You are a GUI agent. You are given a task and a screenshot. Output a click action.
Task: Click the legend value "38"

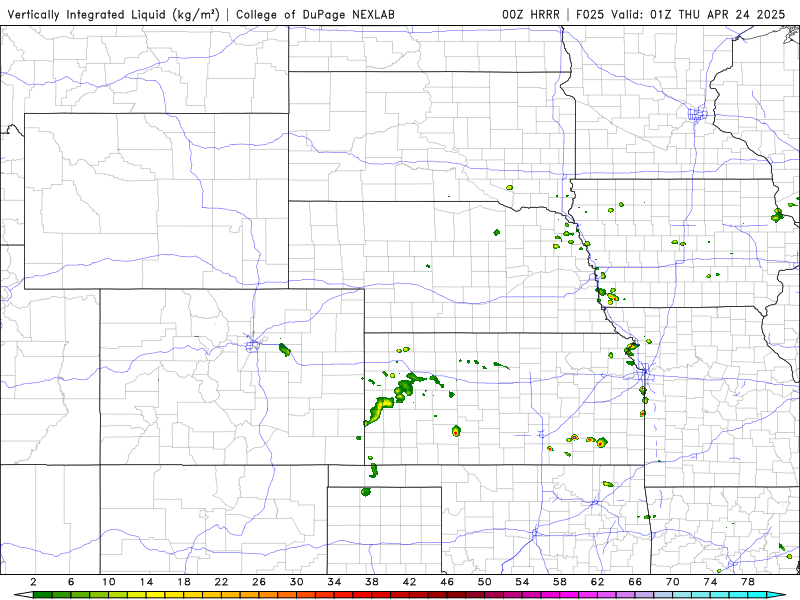(x=372, y=582)
